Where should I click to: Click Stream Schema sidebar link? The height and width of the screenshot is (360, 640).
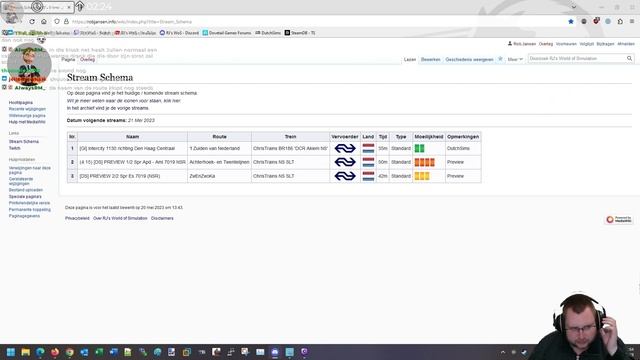(24, 141)
